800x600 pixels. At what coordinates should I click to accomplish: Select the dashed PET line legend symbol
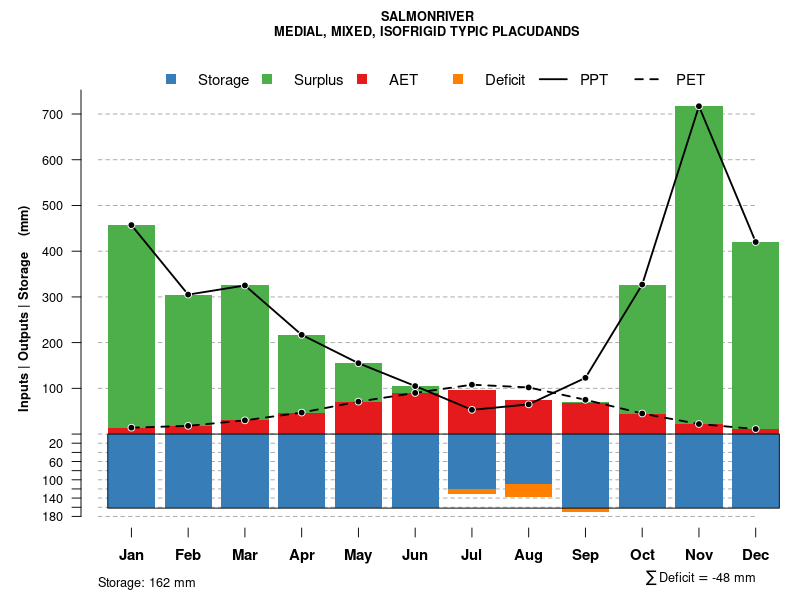tap(649, 80)
